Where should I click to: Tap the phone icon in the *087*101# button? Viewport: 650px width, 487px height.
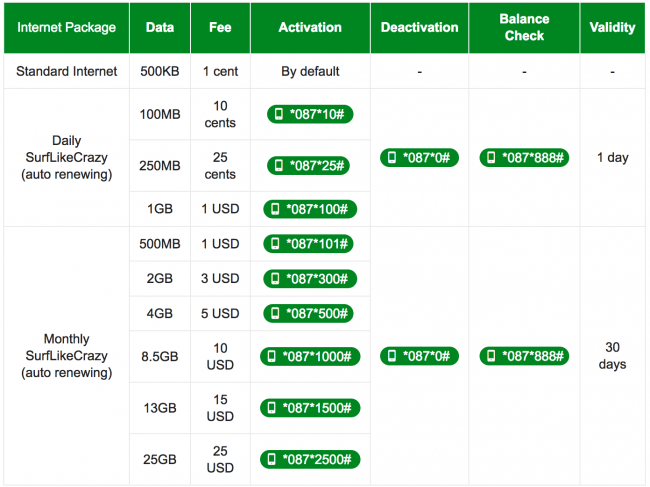(275, 244)
